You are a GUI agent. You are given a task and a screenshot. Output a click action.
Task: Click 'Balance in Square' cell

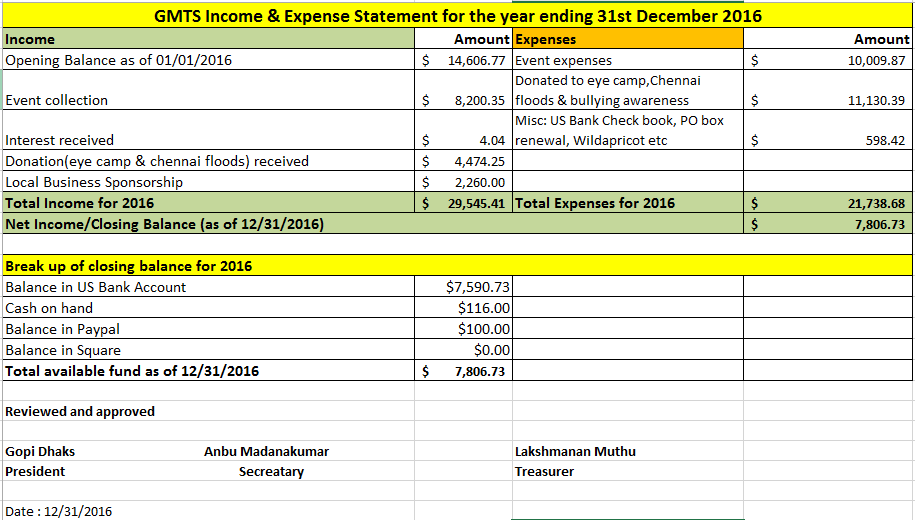click(x=208, y=350)
